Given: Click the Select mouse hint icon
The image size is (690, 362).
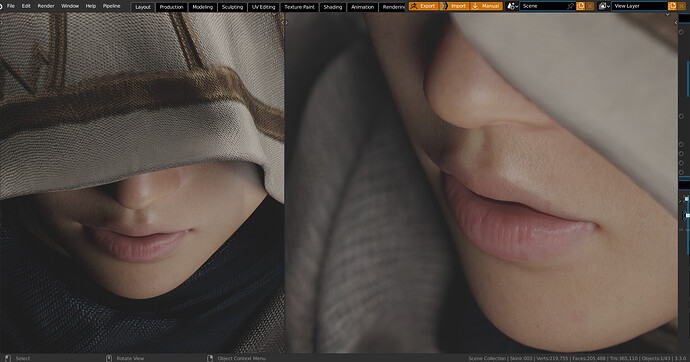Looking at the screenshot, I should [7, 358].
